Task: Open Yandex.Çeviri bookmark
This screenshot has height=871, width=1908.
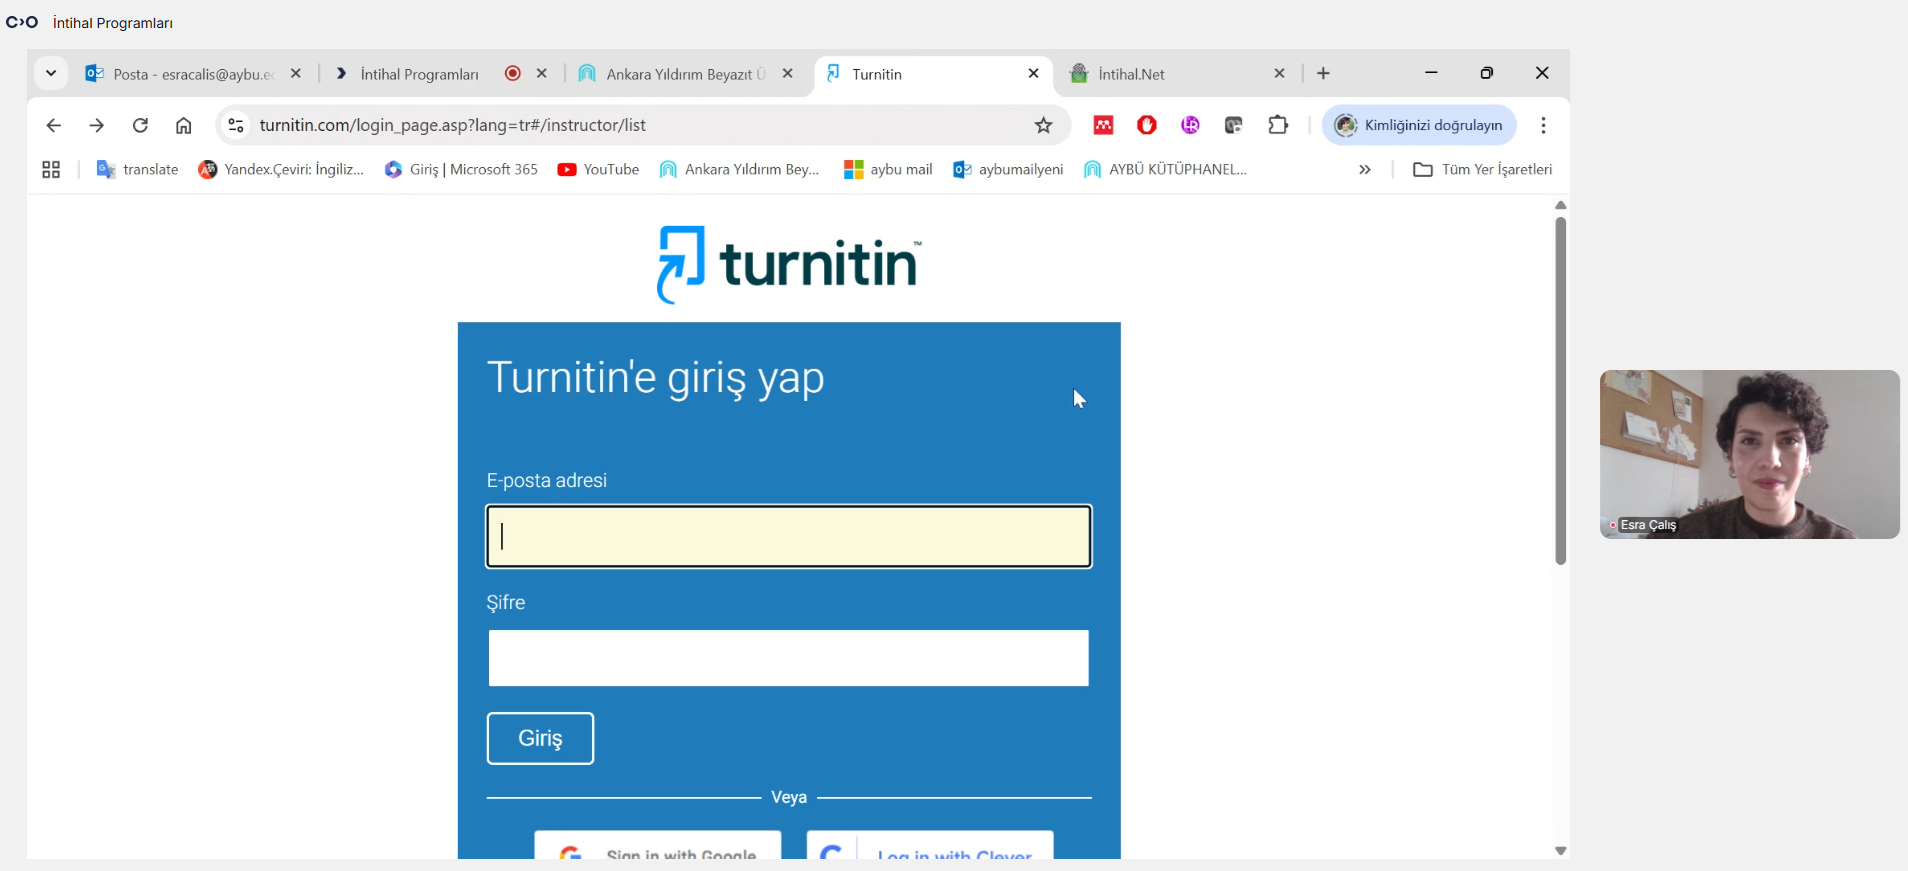Action: coord(281,170)
